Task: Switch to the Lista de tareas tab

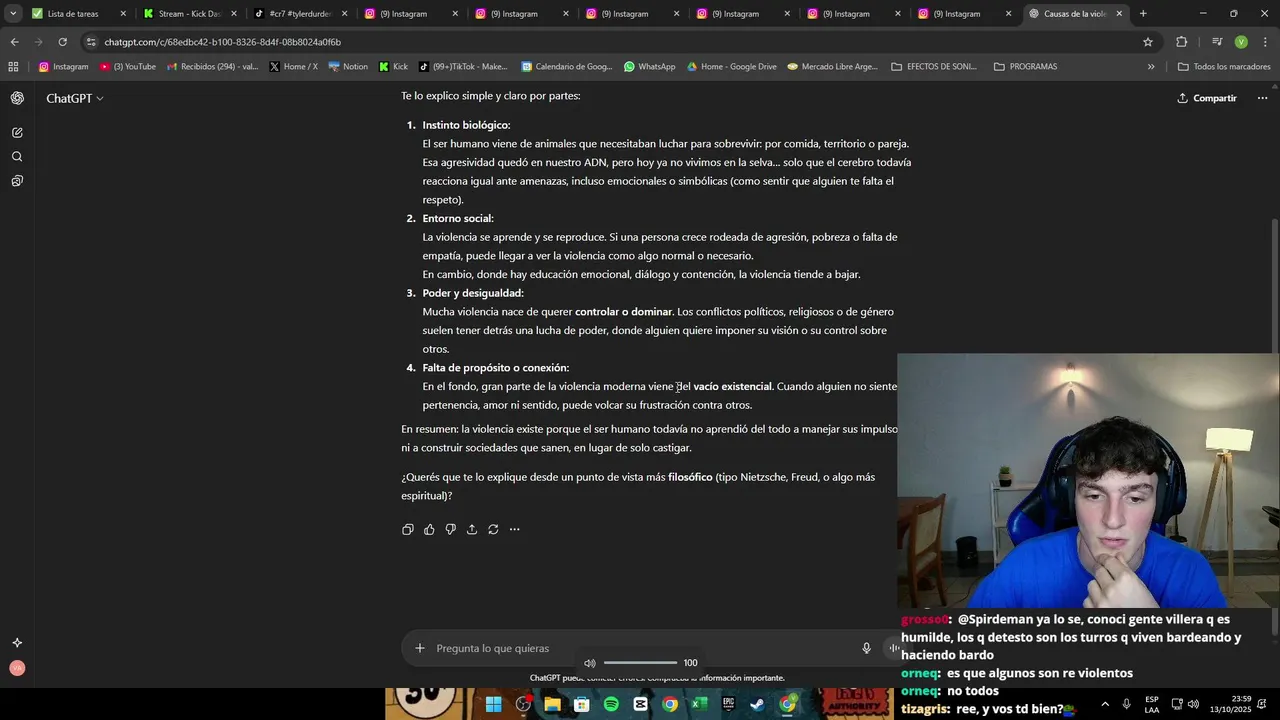Action: click(79, 14)
